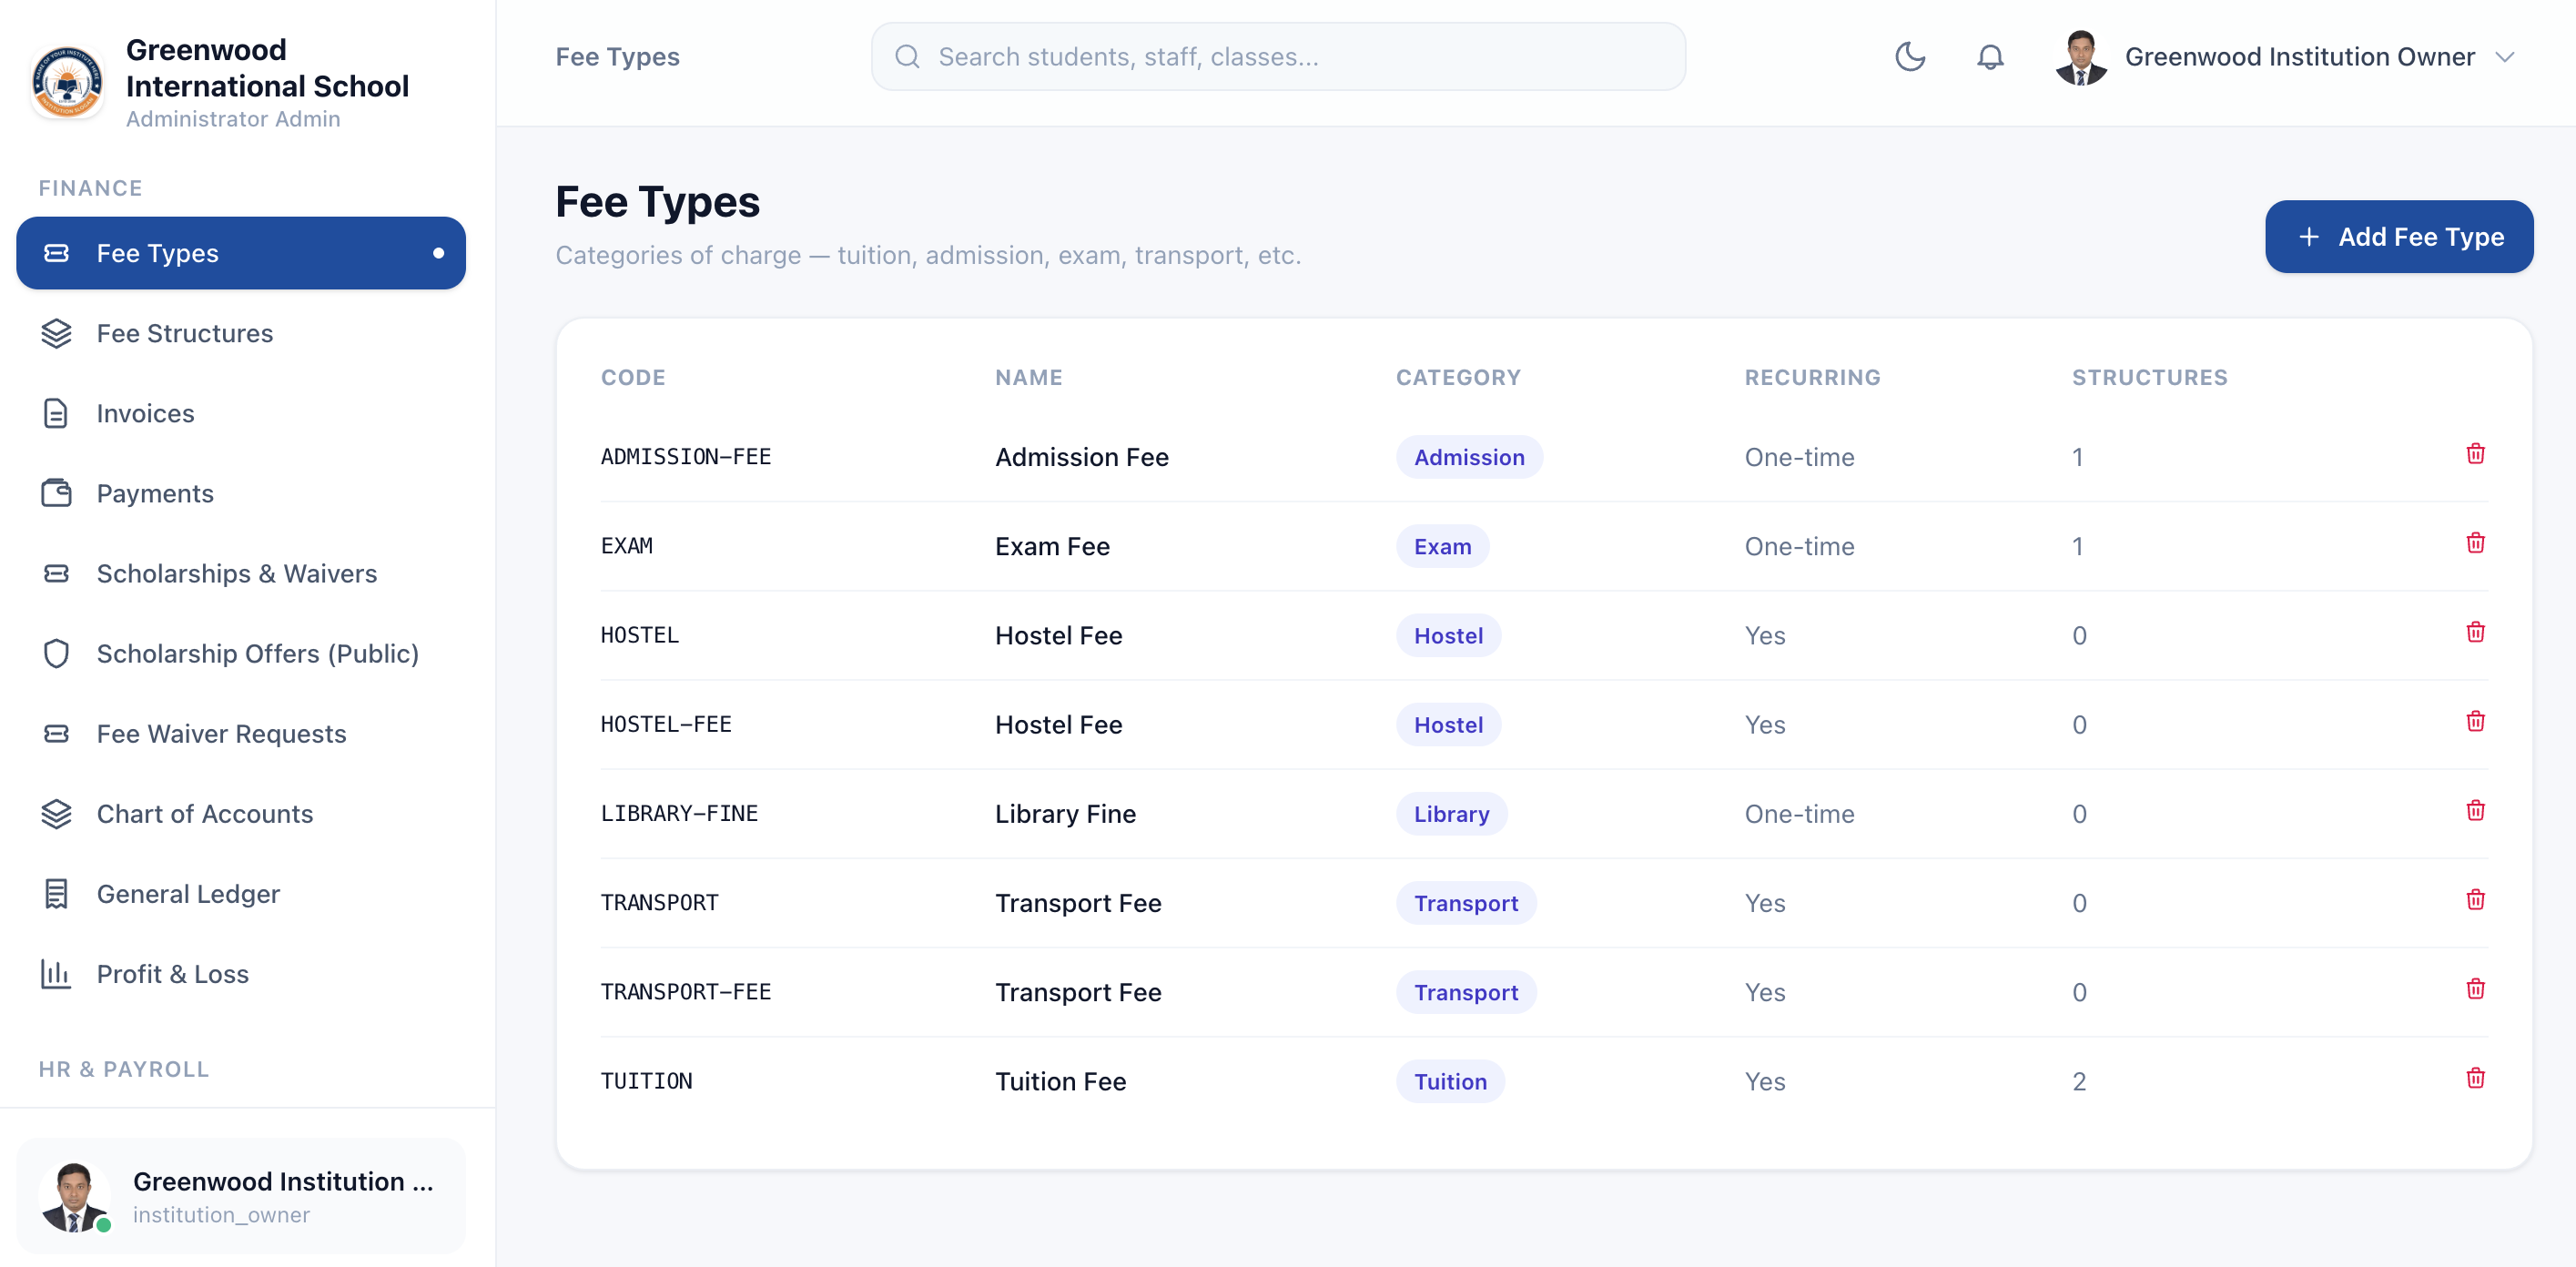Image resolution: width=2576 pixels, height=1267 pixels.
Task: Open Fee Structures in sidebar
Action: 241,333
